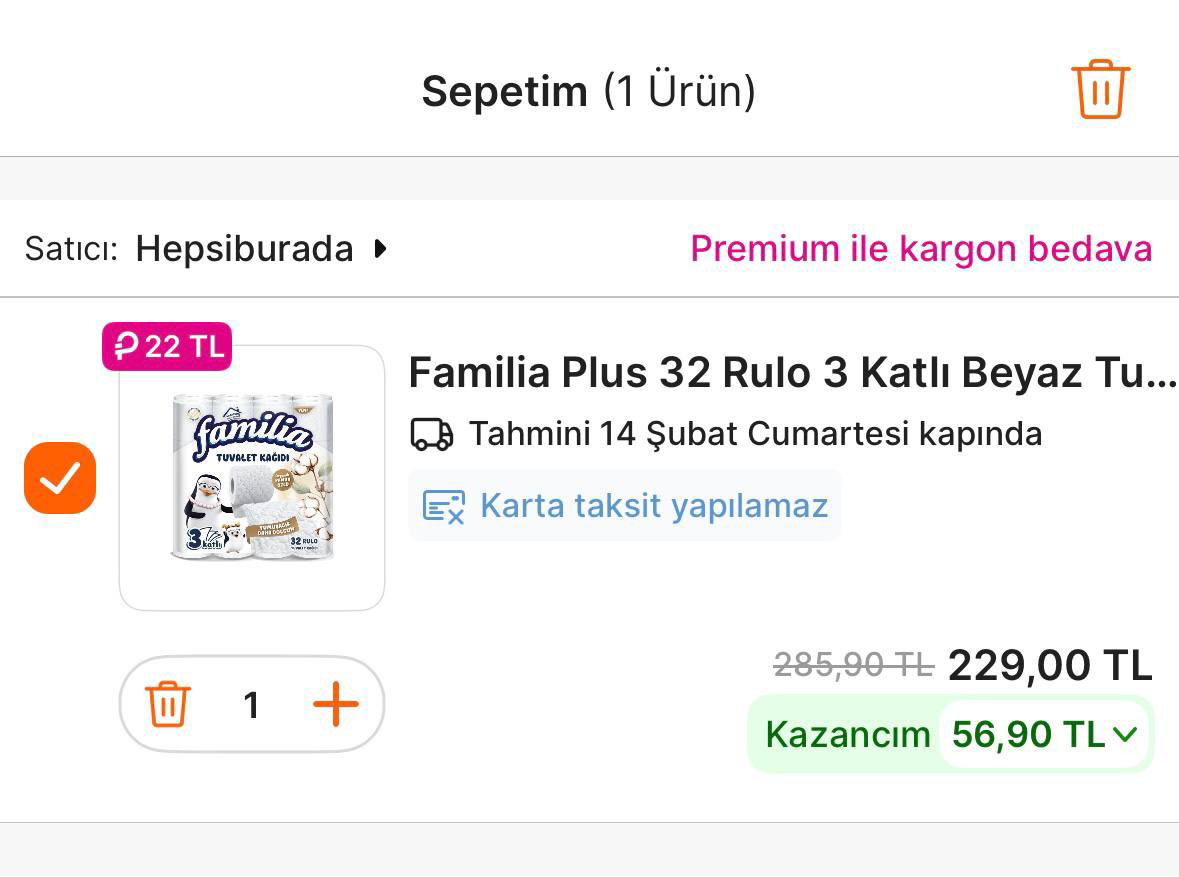
Task: Click the (1 Ürün) item count
Action: [x=679, y=92]
